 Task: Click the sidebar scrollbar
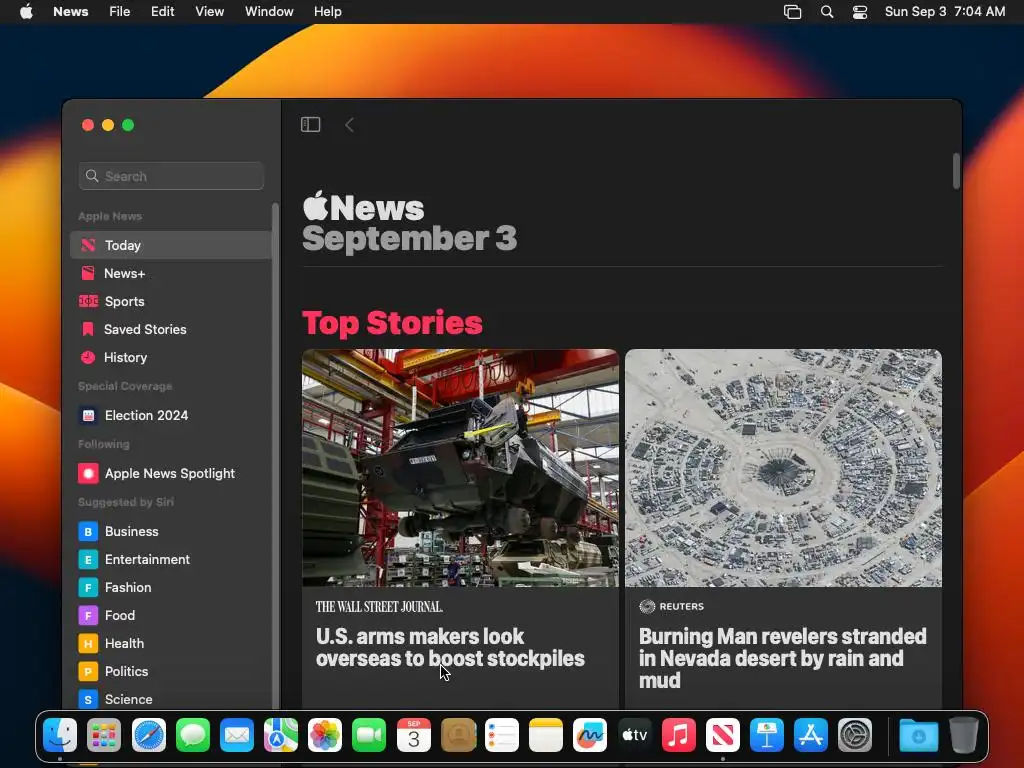pos(275,457)
